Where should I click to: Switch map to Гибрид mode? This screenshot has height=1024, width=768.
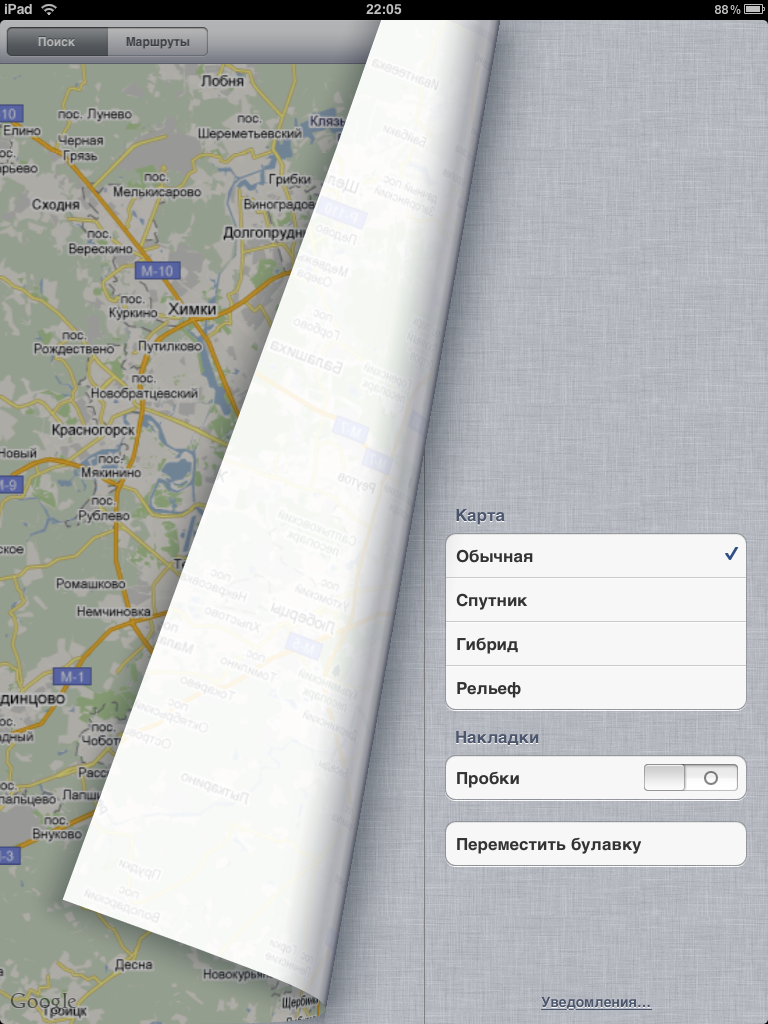(x=595, y=644)
